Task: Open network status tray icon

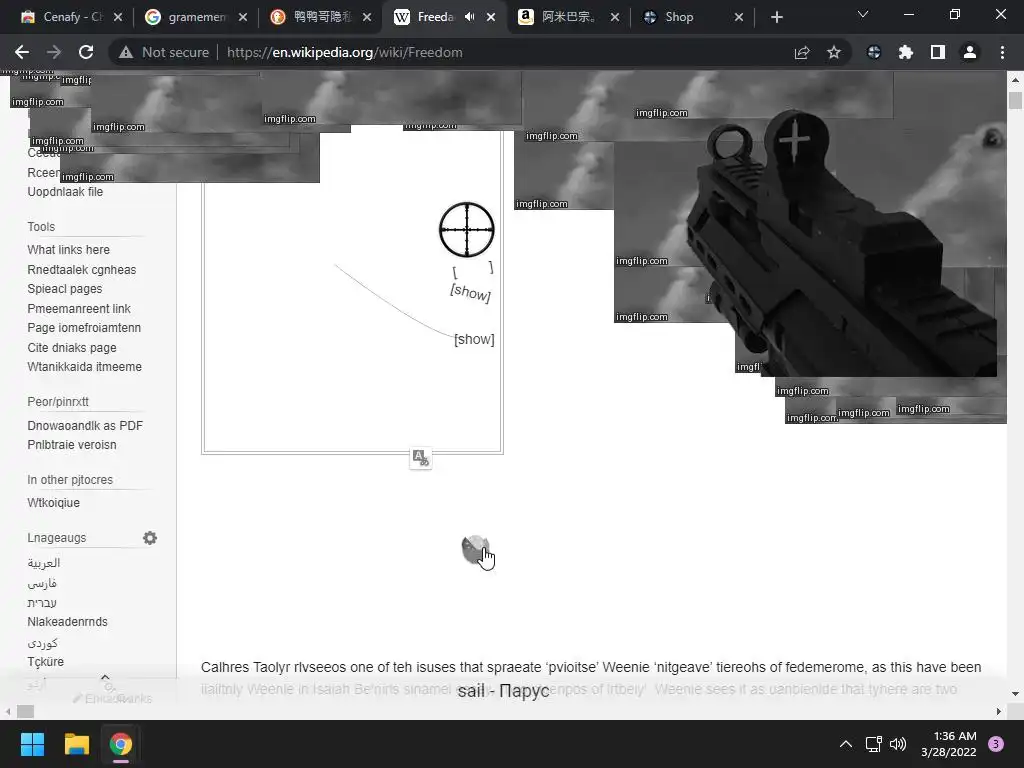Action: 873,744
